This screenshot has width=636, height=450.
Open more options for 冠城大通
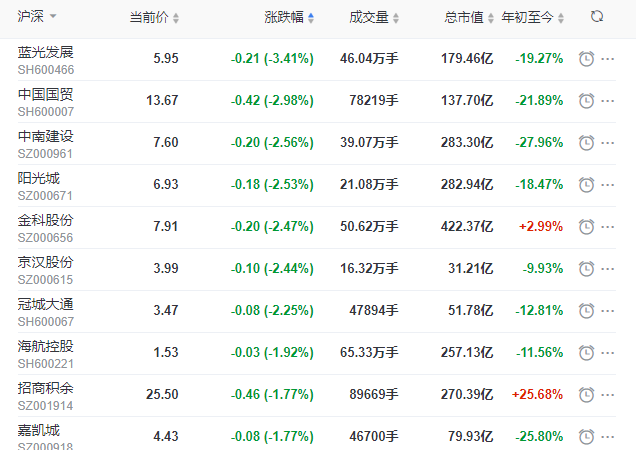(608, 311)
